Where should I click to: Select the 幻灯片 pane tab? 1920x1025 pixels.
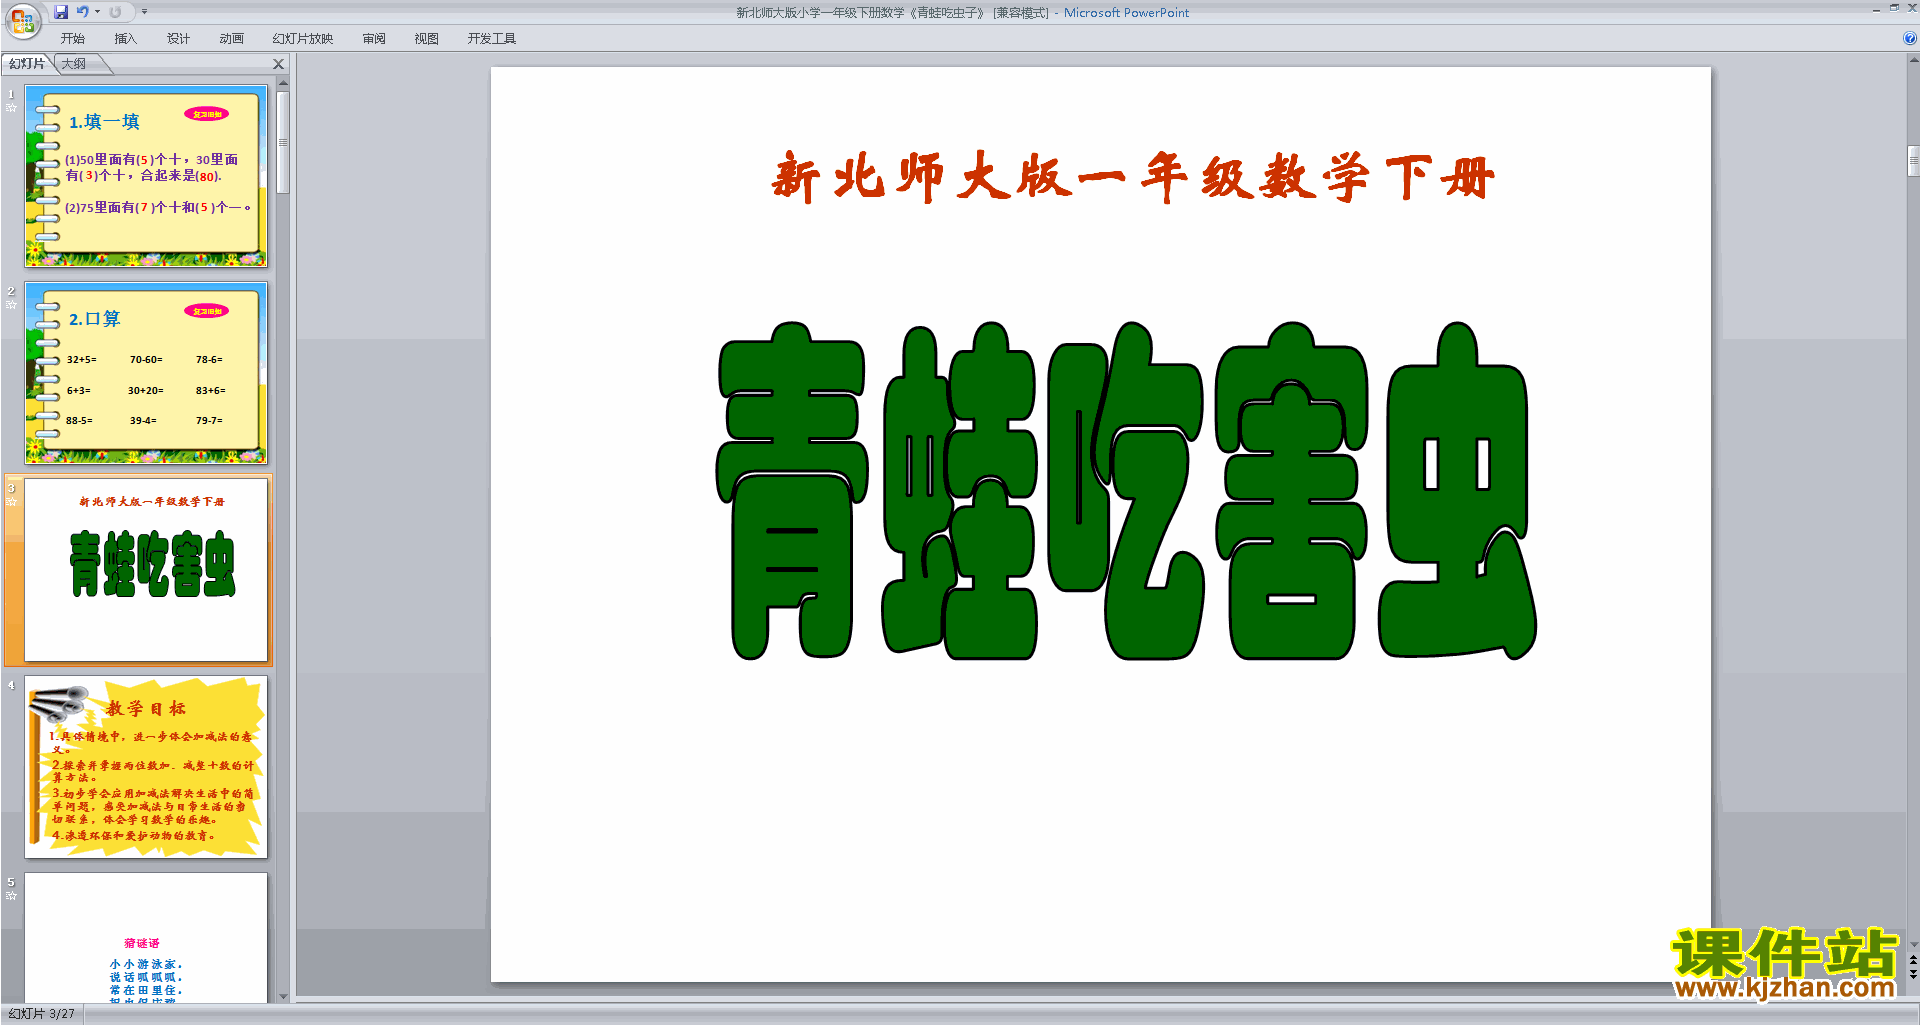click(27, 64)
